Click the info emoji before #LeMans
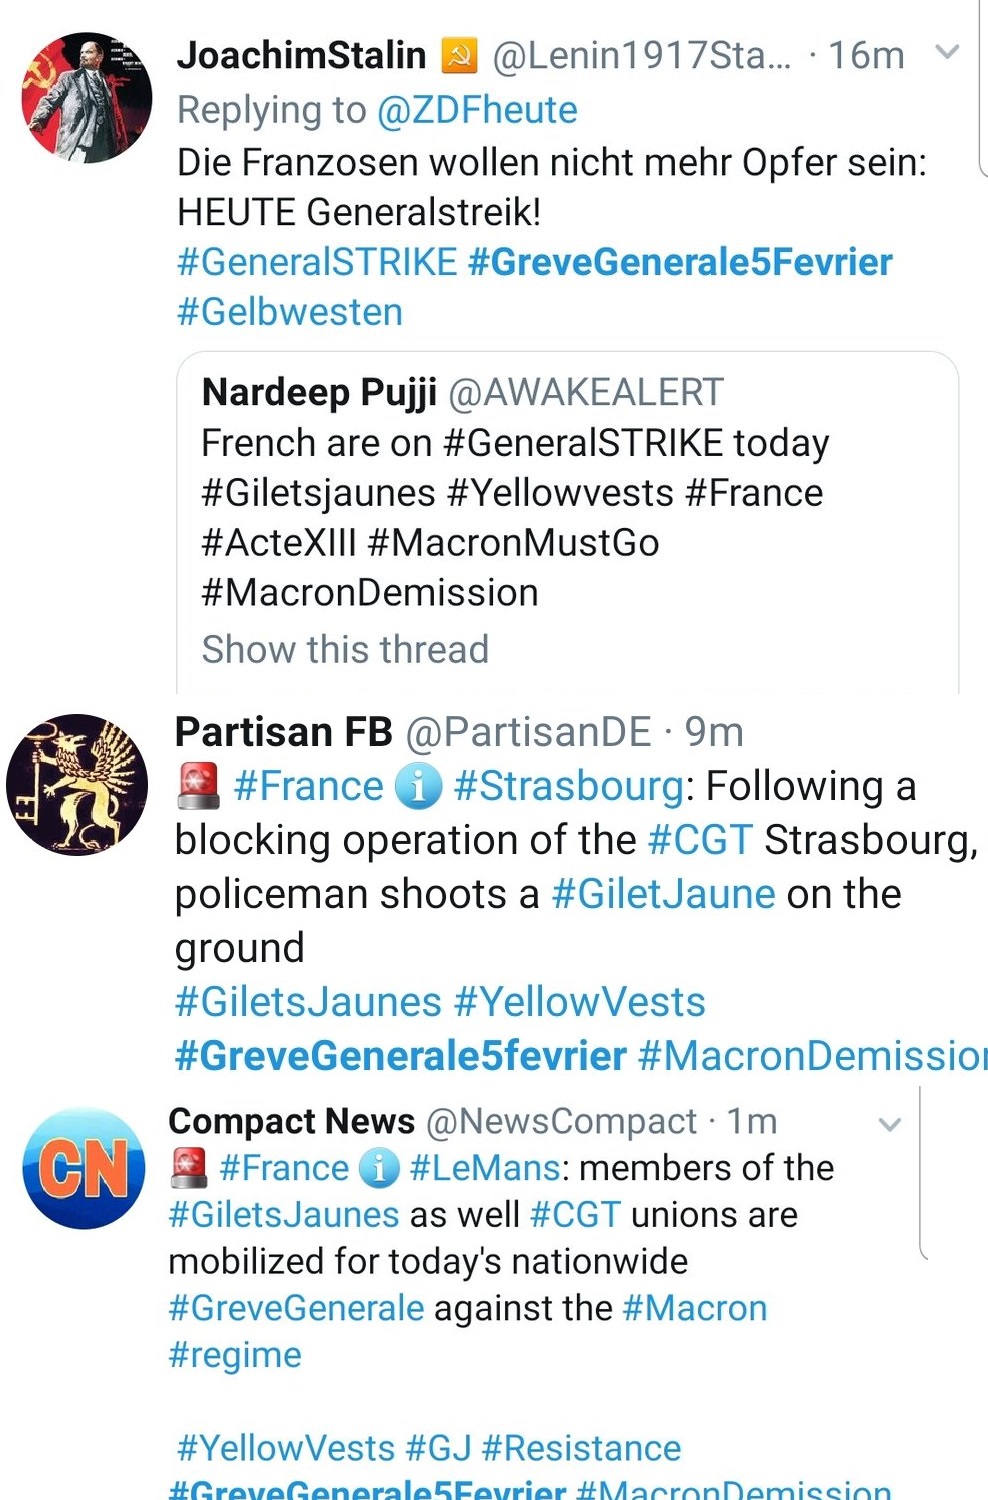Viewport: 988px width, 1500px height. [x=378, y=1168]
